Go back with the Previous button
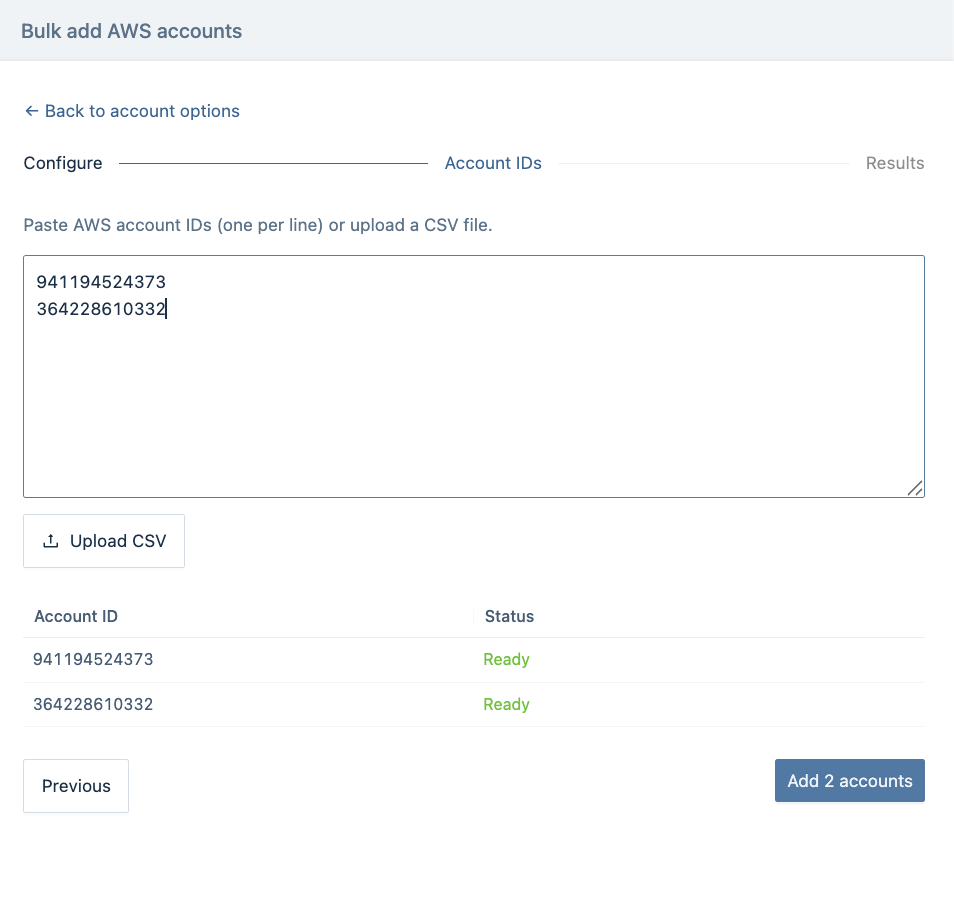 76,786
